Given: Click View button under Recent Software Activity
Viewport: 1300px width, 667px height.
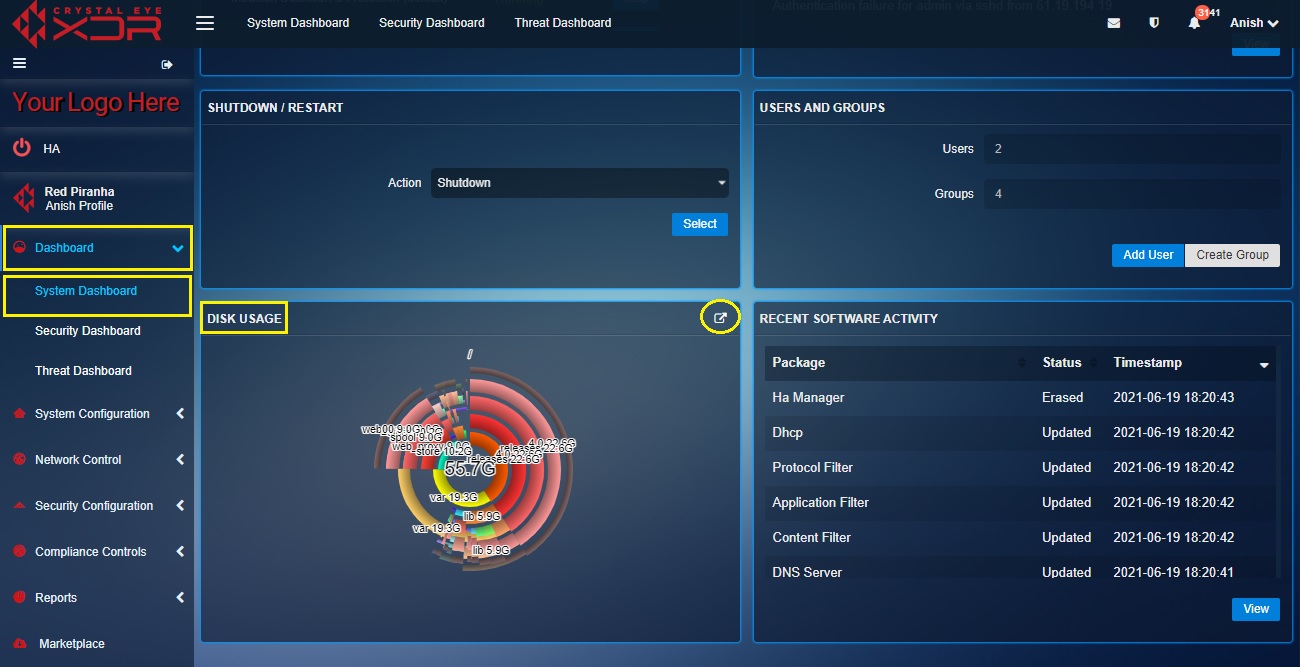Looking at the screenshot, I should pyautogui.click(x=1256, y=609).
